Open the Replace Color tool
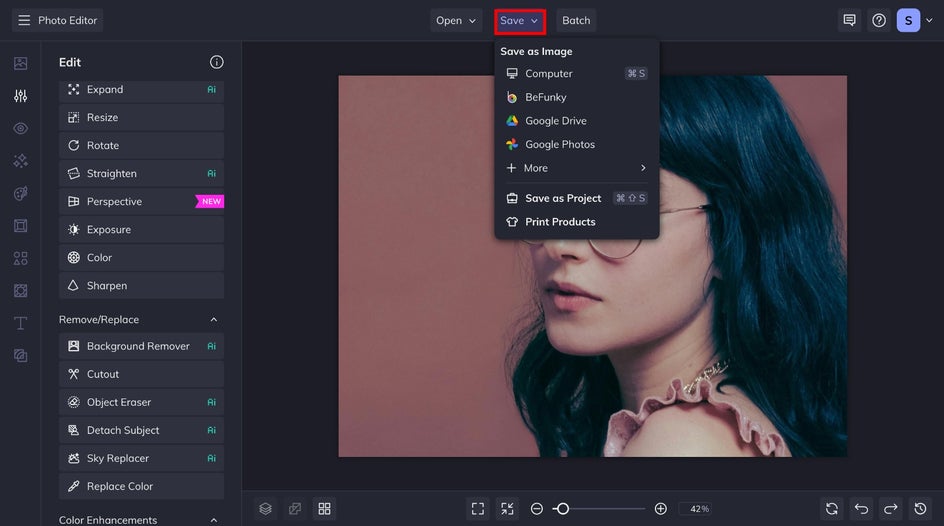 coord(141,486)
